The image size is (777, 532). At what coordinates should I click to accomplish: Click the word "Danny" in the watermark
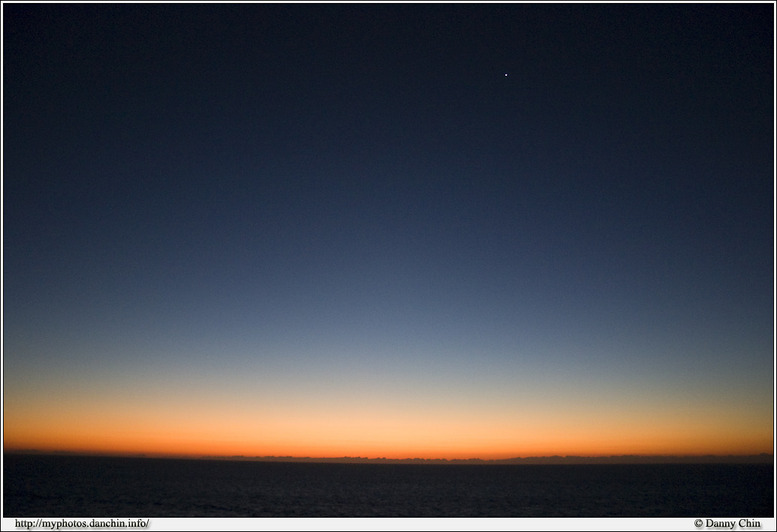[720, 523]
